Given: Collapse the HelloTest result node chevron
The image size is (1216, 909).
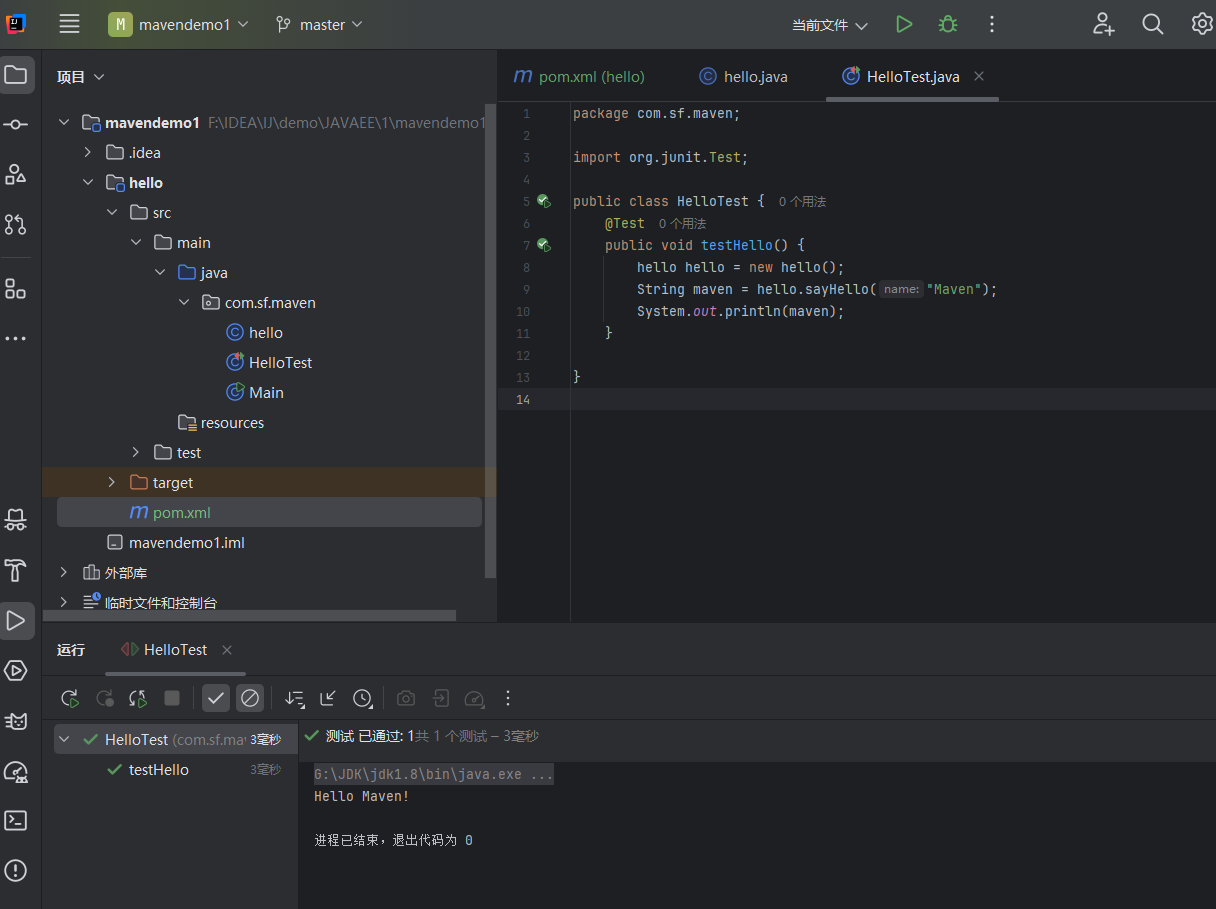Looking at the screenshot, I should 65,740.
